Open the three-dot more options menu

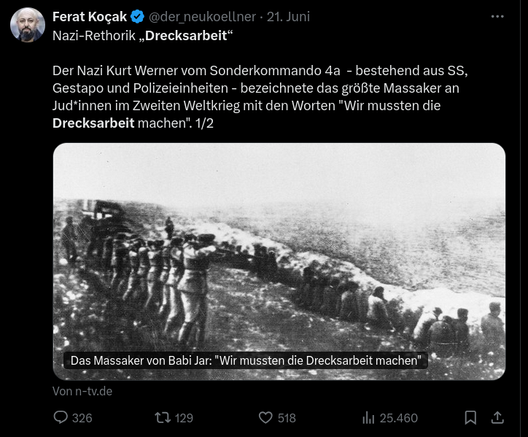(497, 16)
